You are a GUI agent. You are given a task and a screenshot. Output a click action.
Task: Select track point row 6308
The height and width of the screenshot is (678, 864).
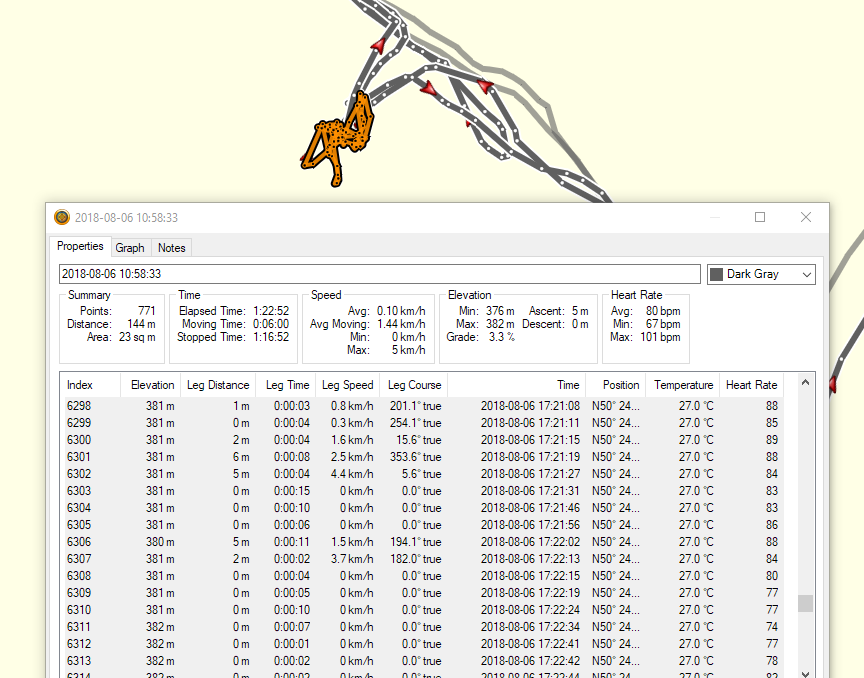click(x=423, y=576)
